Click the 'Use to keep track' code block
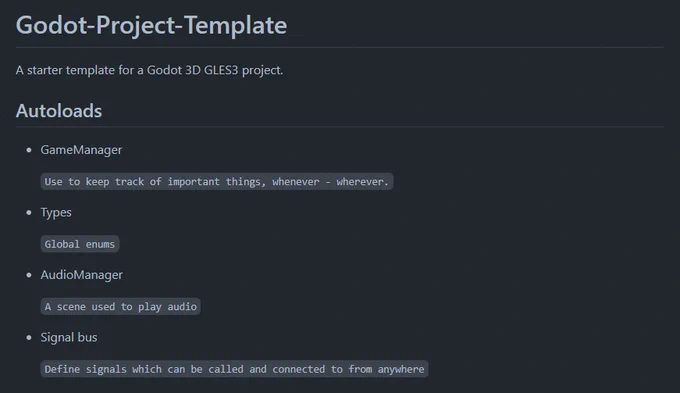 (217, 182)
